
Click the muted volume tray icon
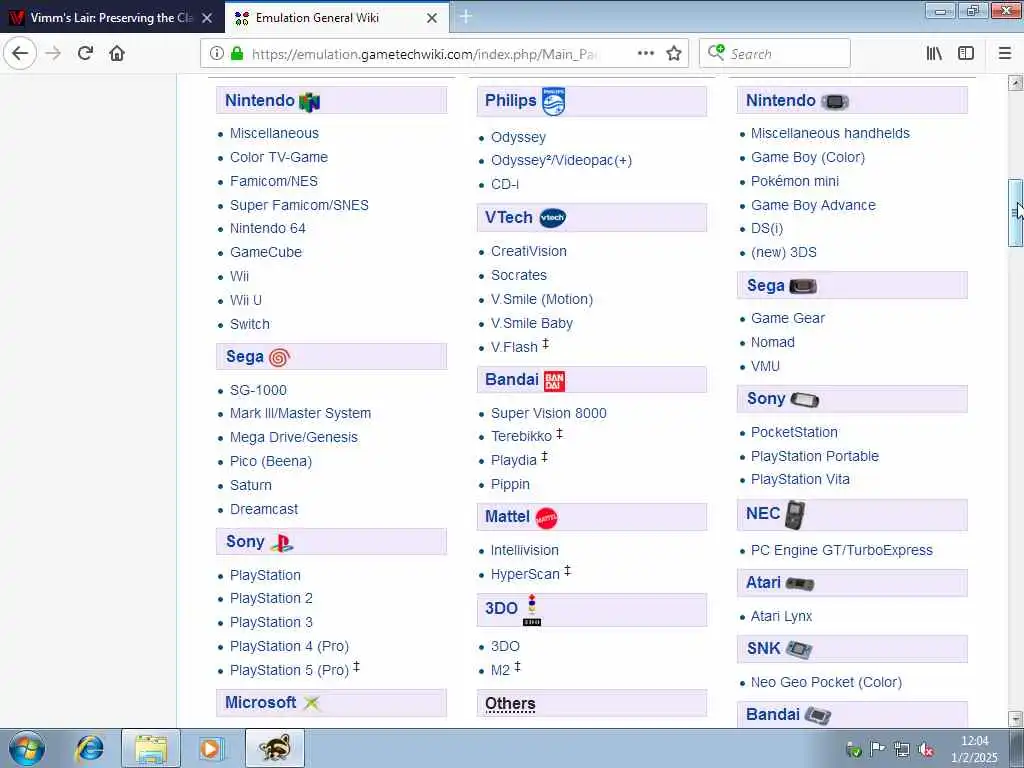[925, 750]
